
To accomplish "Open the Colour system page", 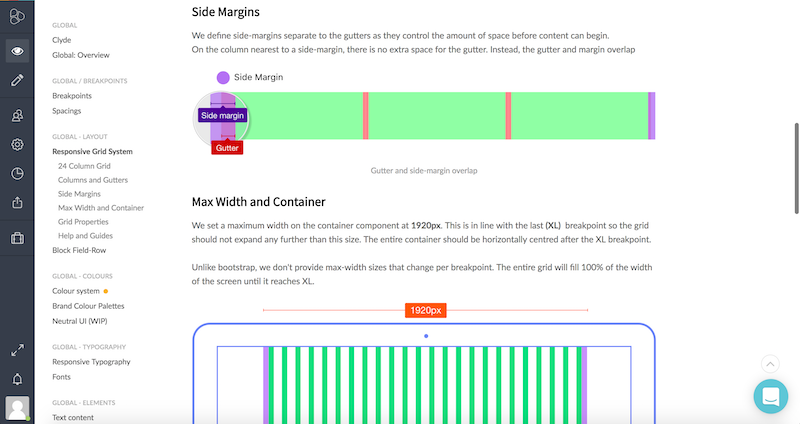I will [76, 291].
